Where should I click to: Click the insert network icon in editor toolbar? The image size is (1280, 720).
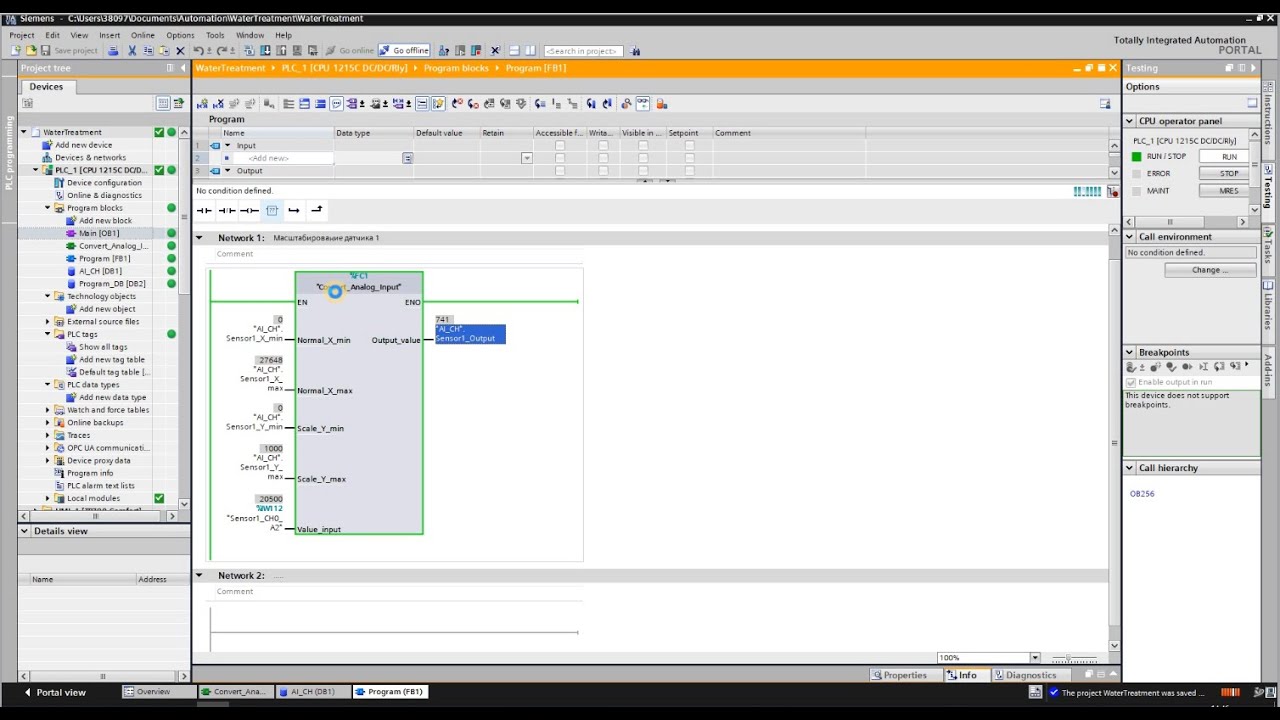(204, 103)
